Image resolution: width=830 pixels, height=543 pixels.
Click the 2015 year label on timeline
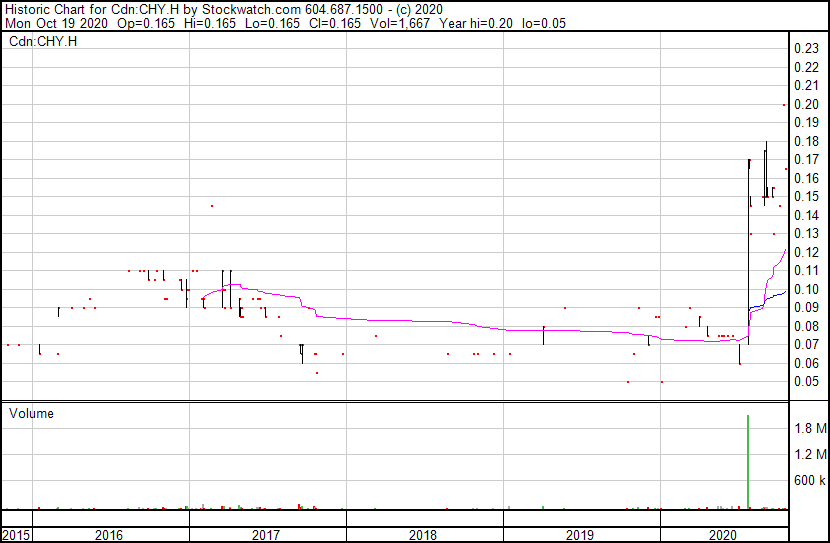click(x=16, y=535)
